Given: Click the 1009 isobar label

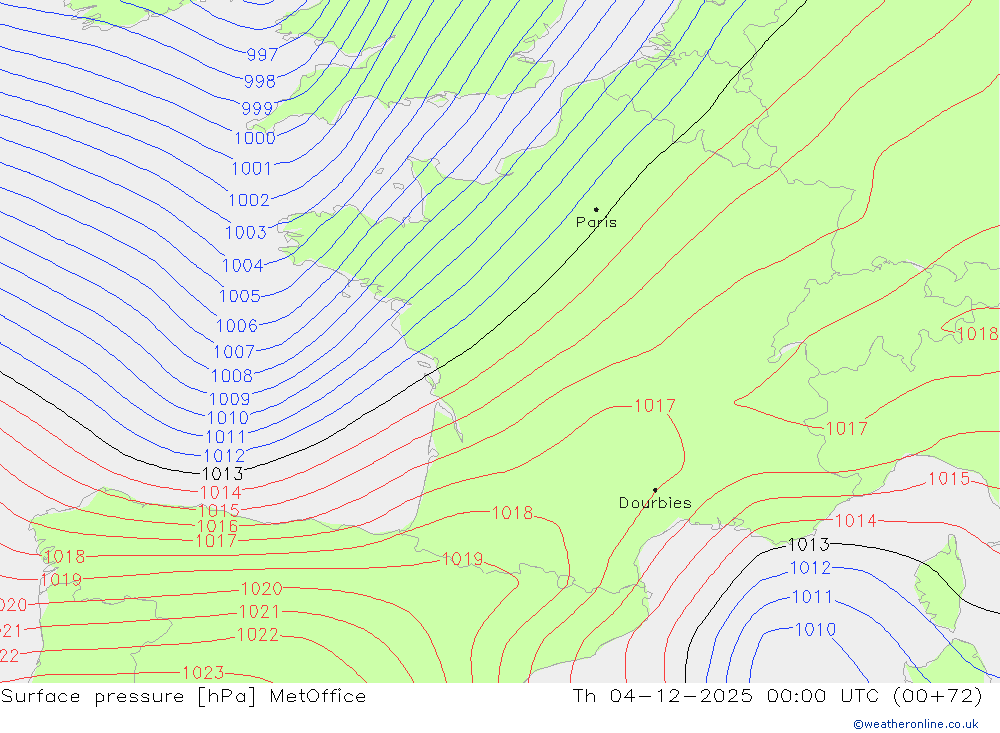Looking at the screenshot, I should [x=230, y=399].
